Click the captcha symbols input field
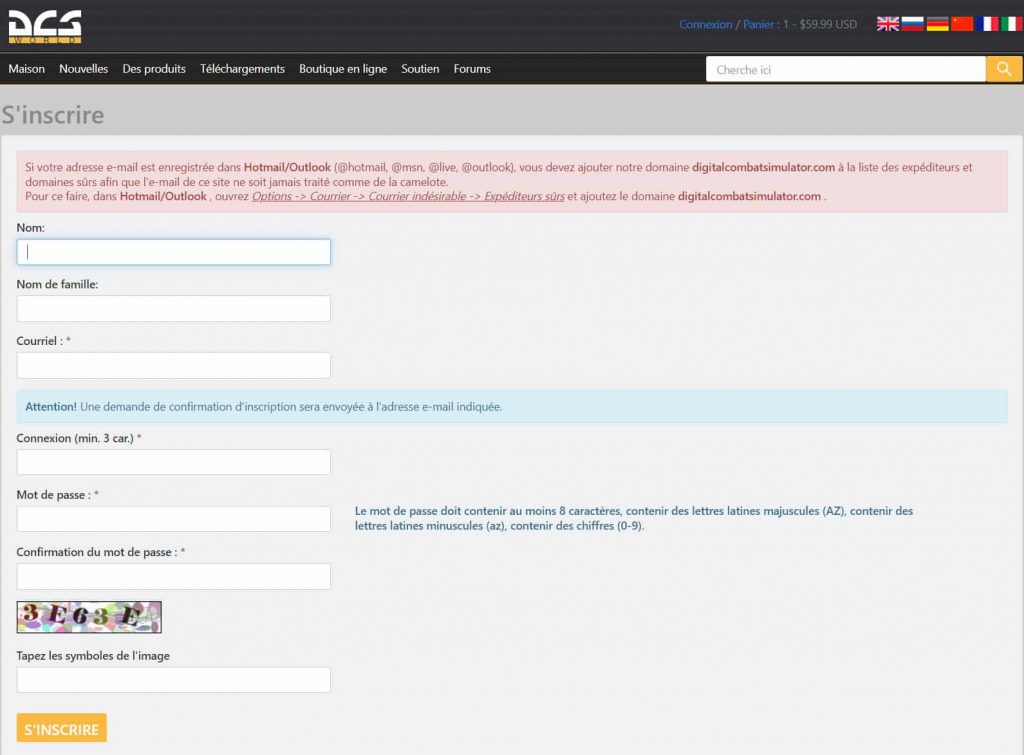The image size is (1024, 755). point(174,679)
